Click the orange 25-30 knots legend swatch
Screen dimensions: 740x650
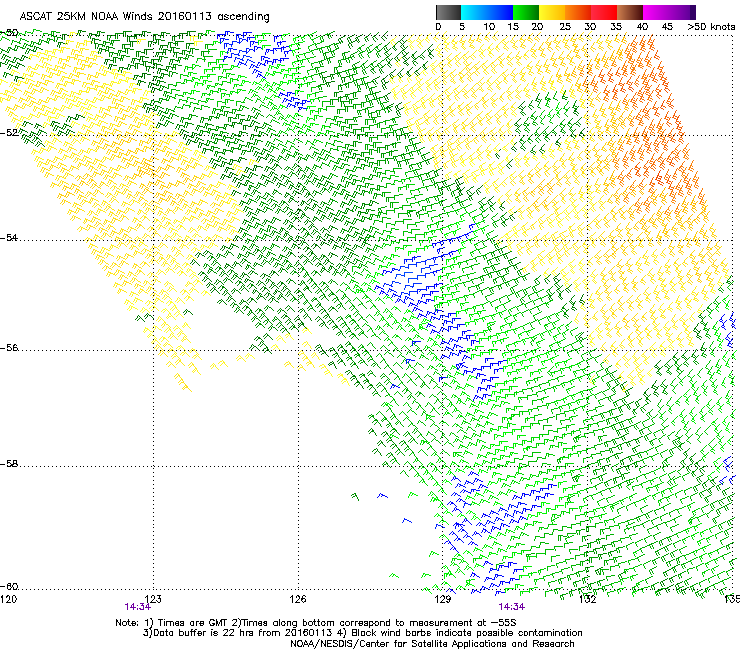pyautogui.click(x=578, y=12)
